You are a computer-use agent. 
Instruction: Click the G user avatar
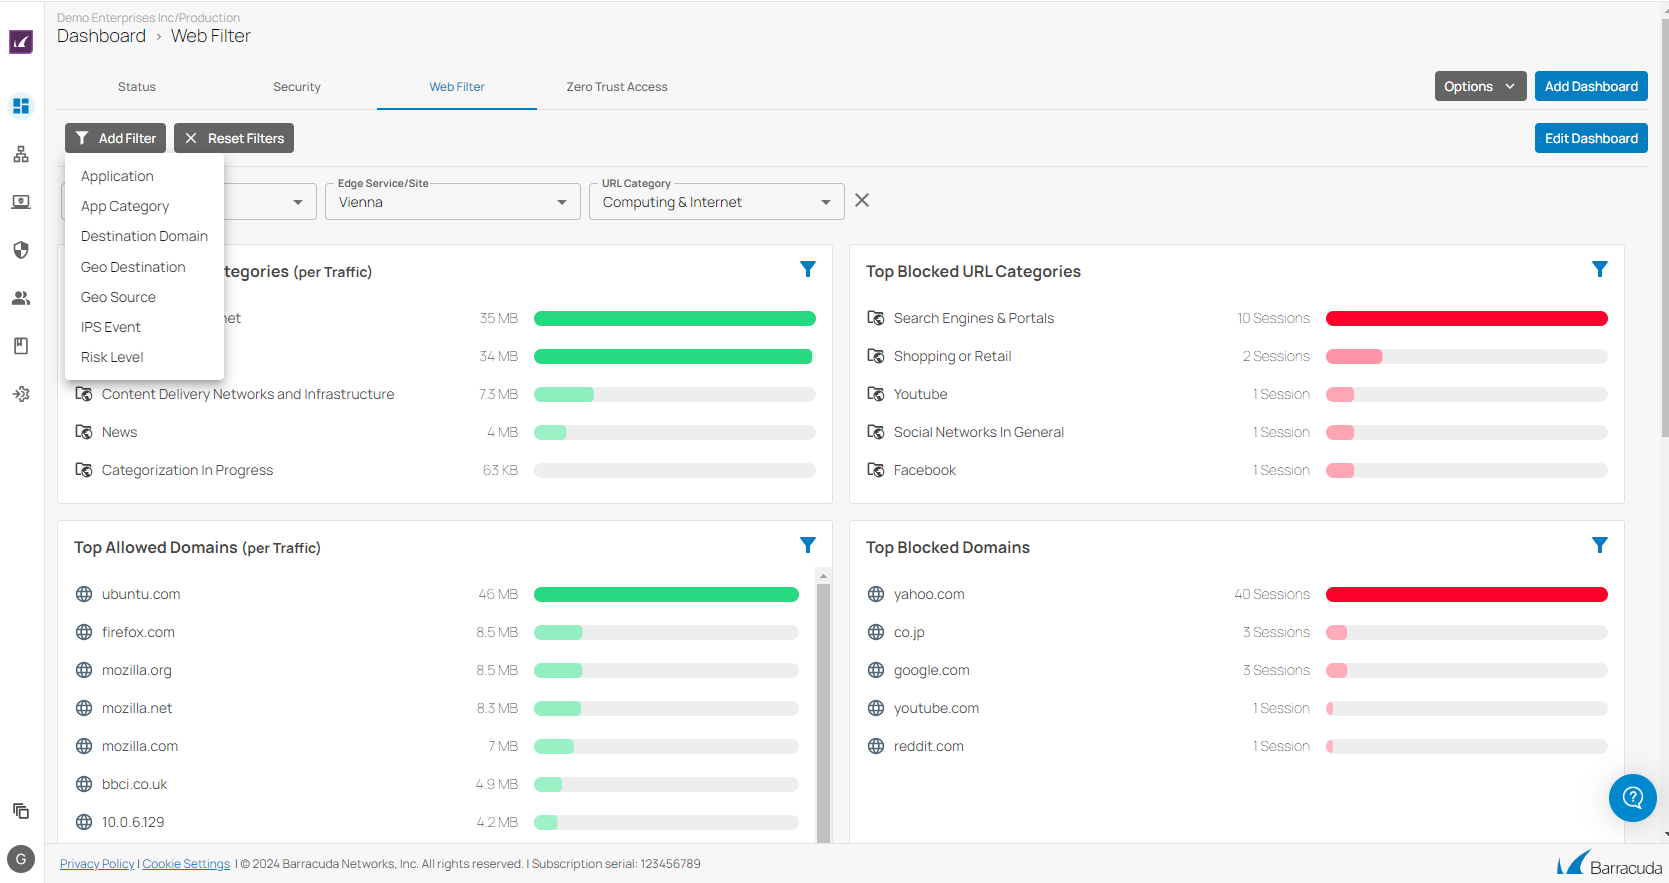point(21,859)
